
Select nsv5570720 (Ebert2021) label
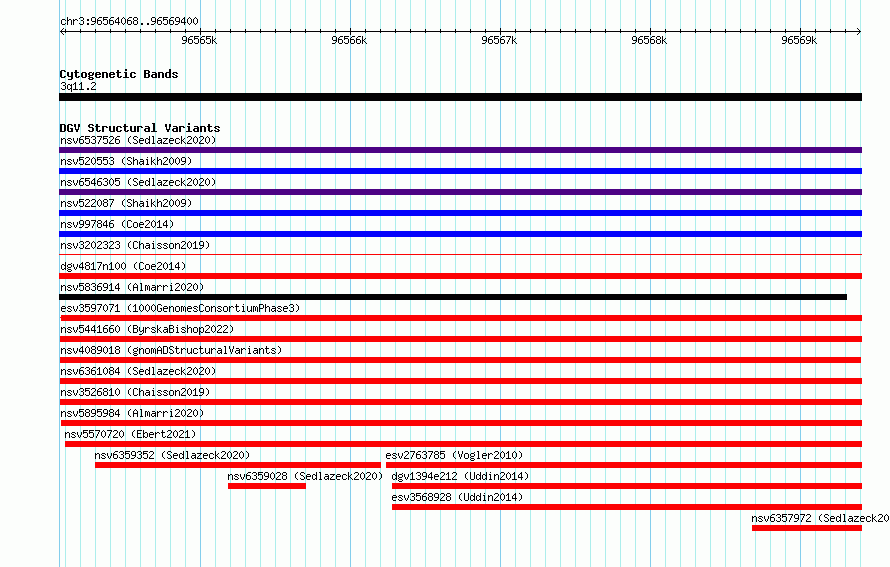[130, 434]
